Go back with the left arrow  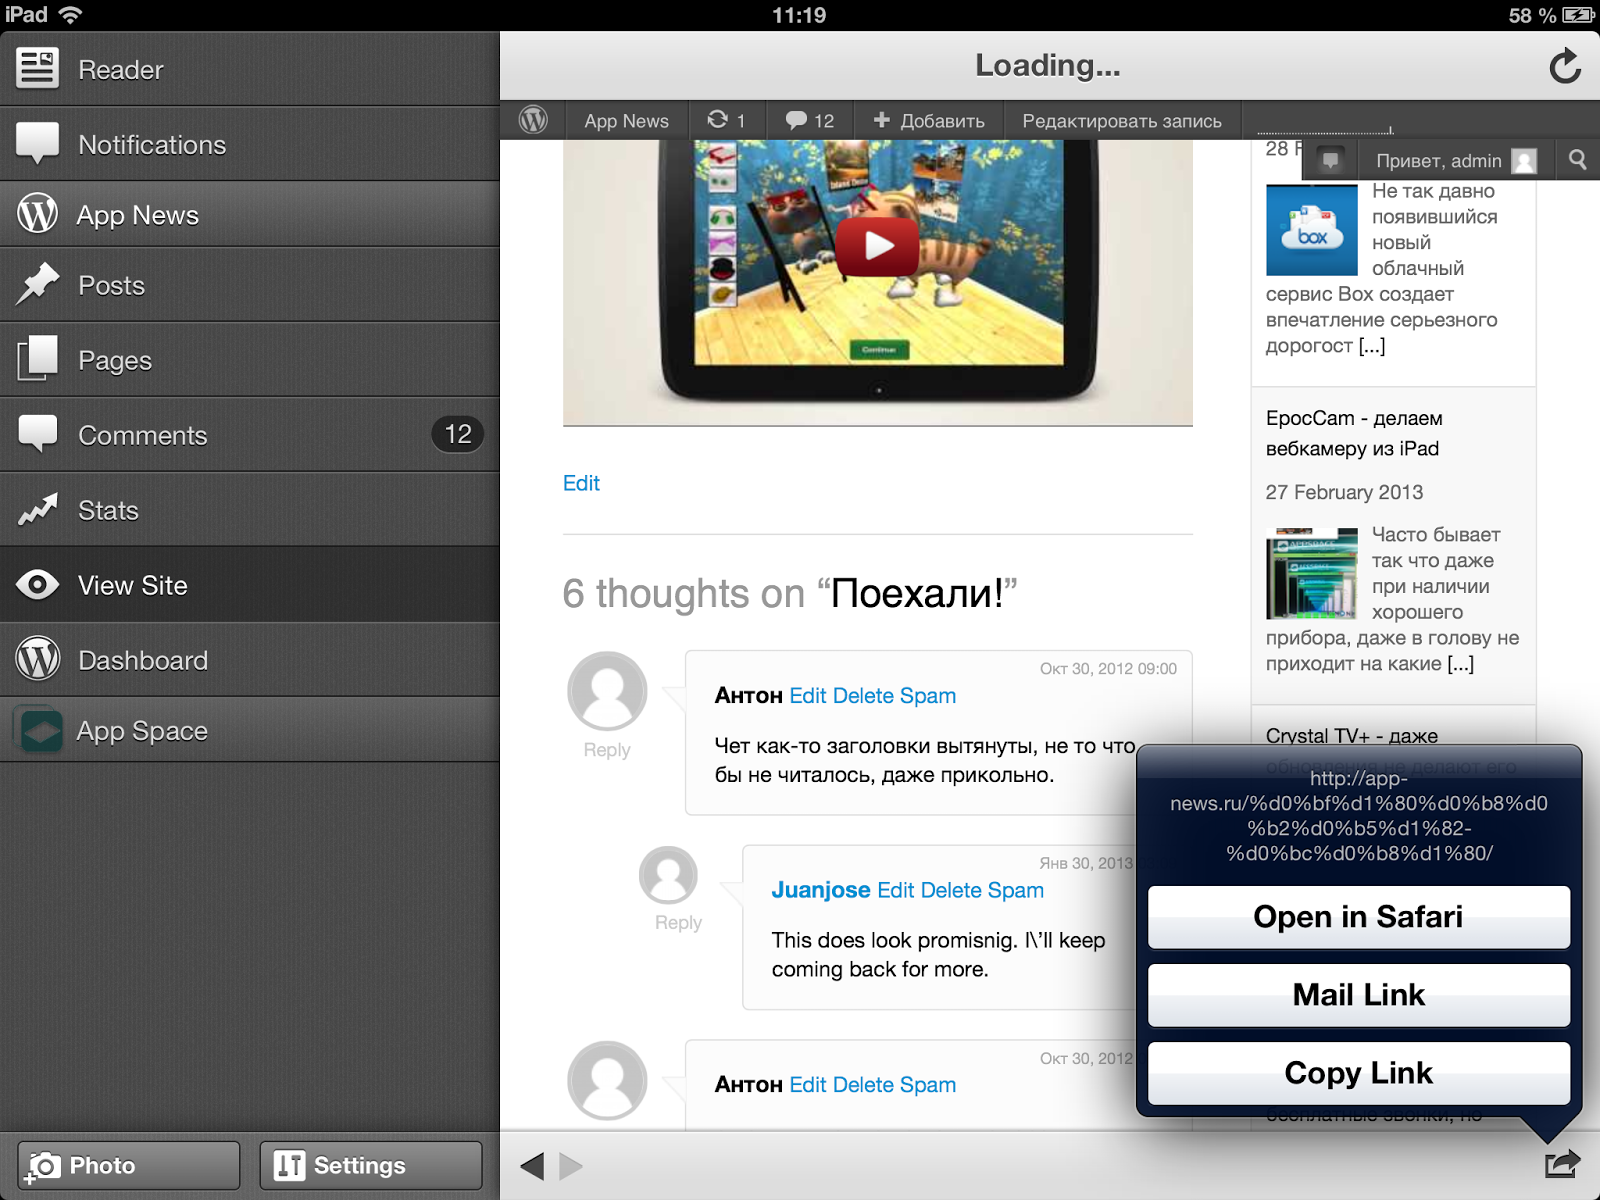click(x=533, y=1166)
